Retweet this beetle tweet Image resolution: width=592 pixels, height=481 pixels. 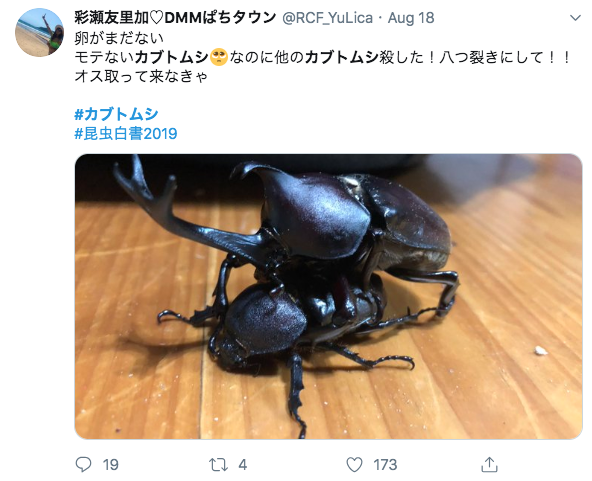219,464
